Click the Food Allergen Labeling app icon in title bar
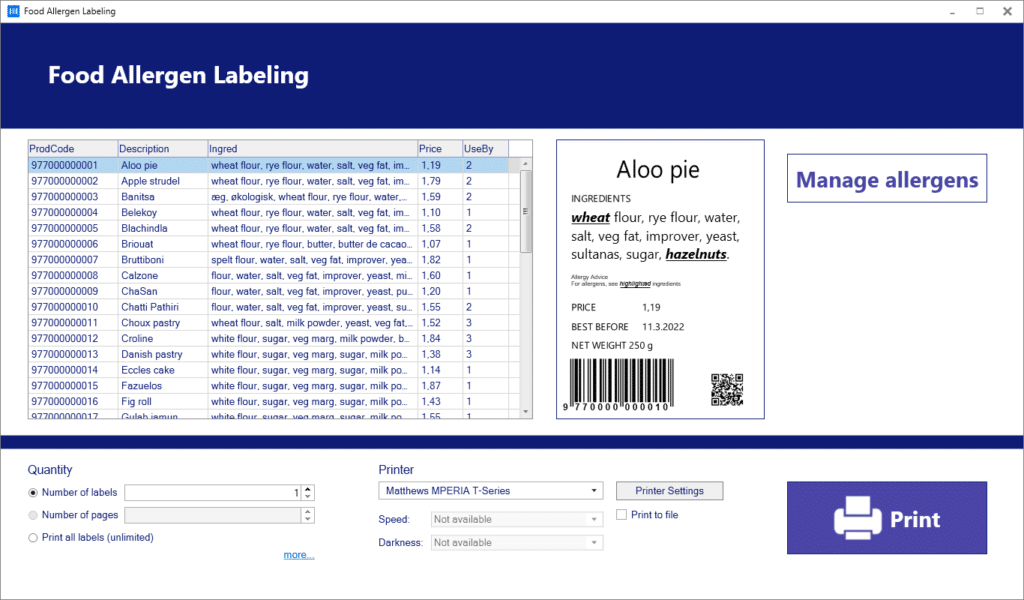Image resolution: width=1024 pixels, height=600 pixels. (x=13, y=11)
